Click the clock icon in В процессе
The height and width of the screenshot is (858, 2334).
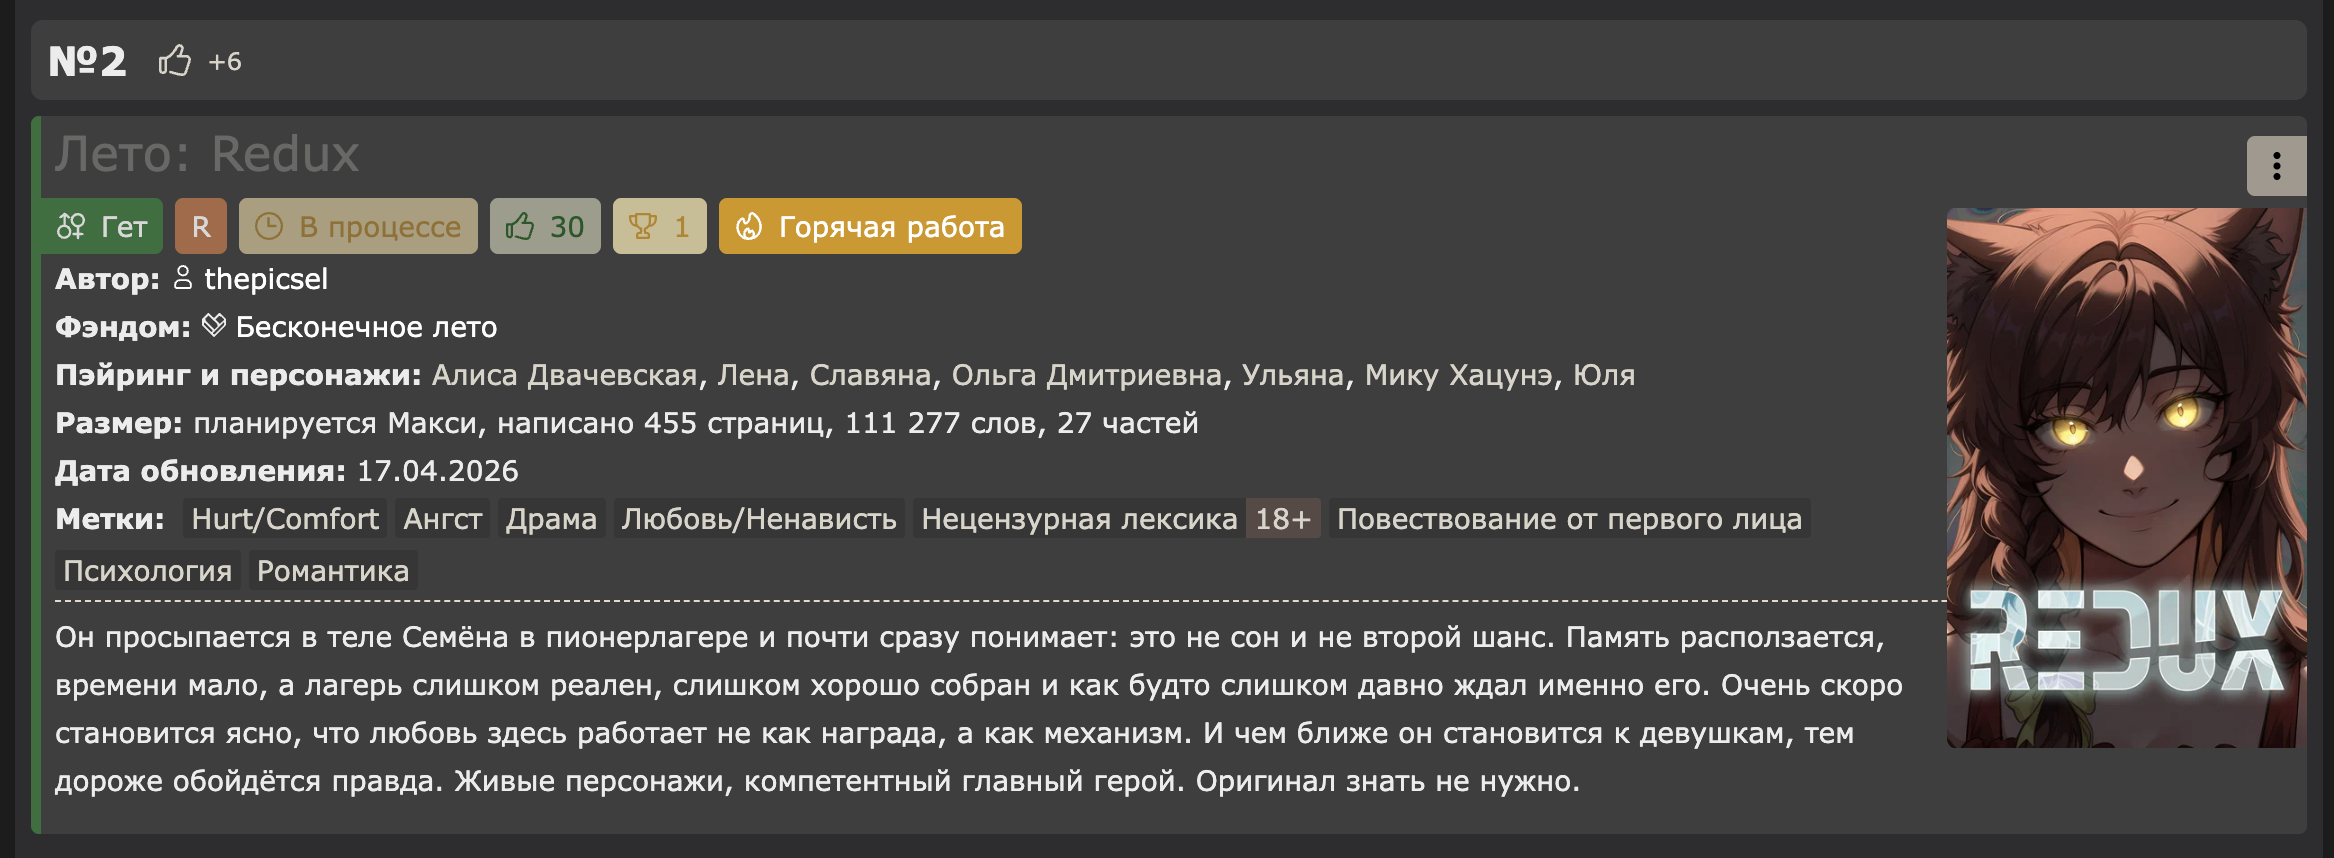(269, 227)
